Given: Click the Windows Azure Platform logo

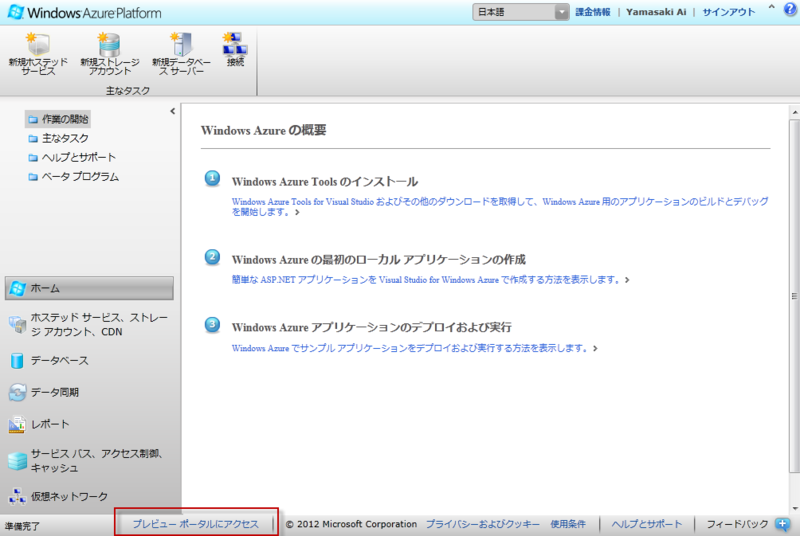Looking at the screenshot, I should 85,12.
